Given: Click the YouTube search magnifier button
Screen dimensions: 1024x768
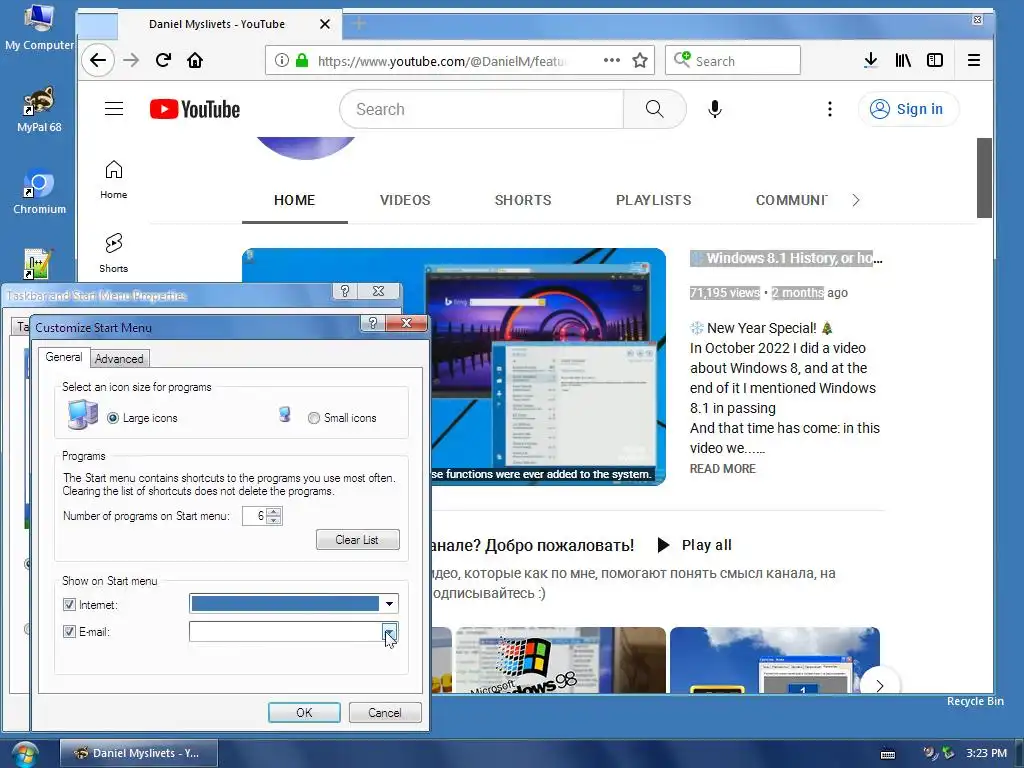Looking at the screenshot, I should coord(654,109).
